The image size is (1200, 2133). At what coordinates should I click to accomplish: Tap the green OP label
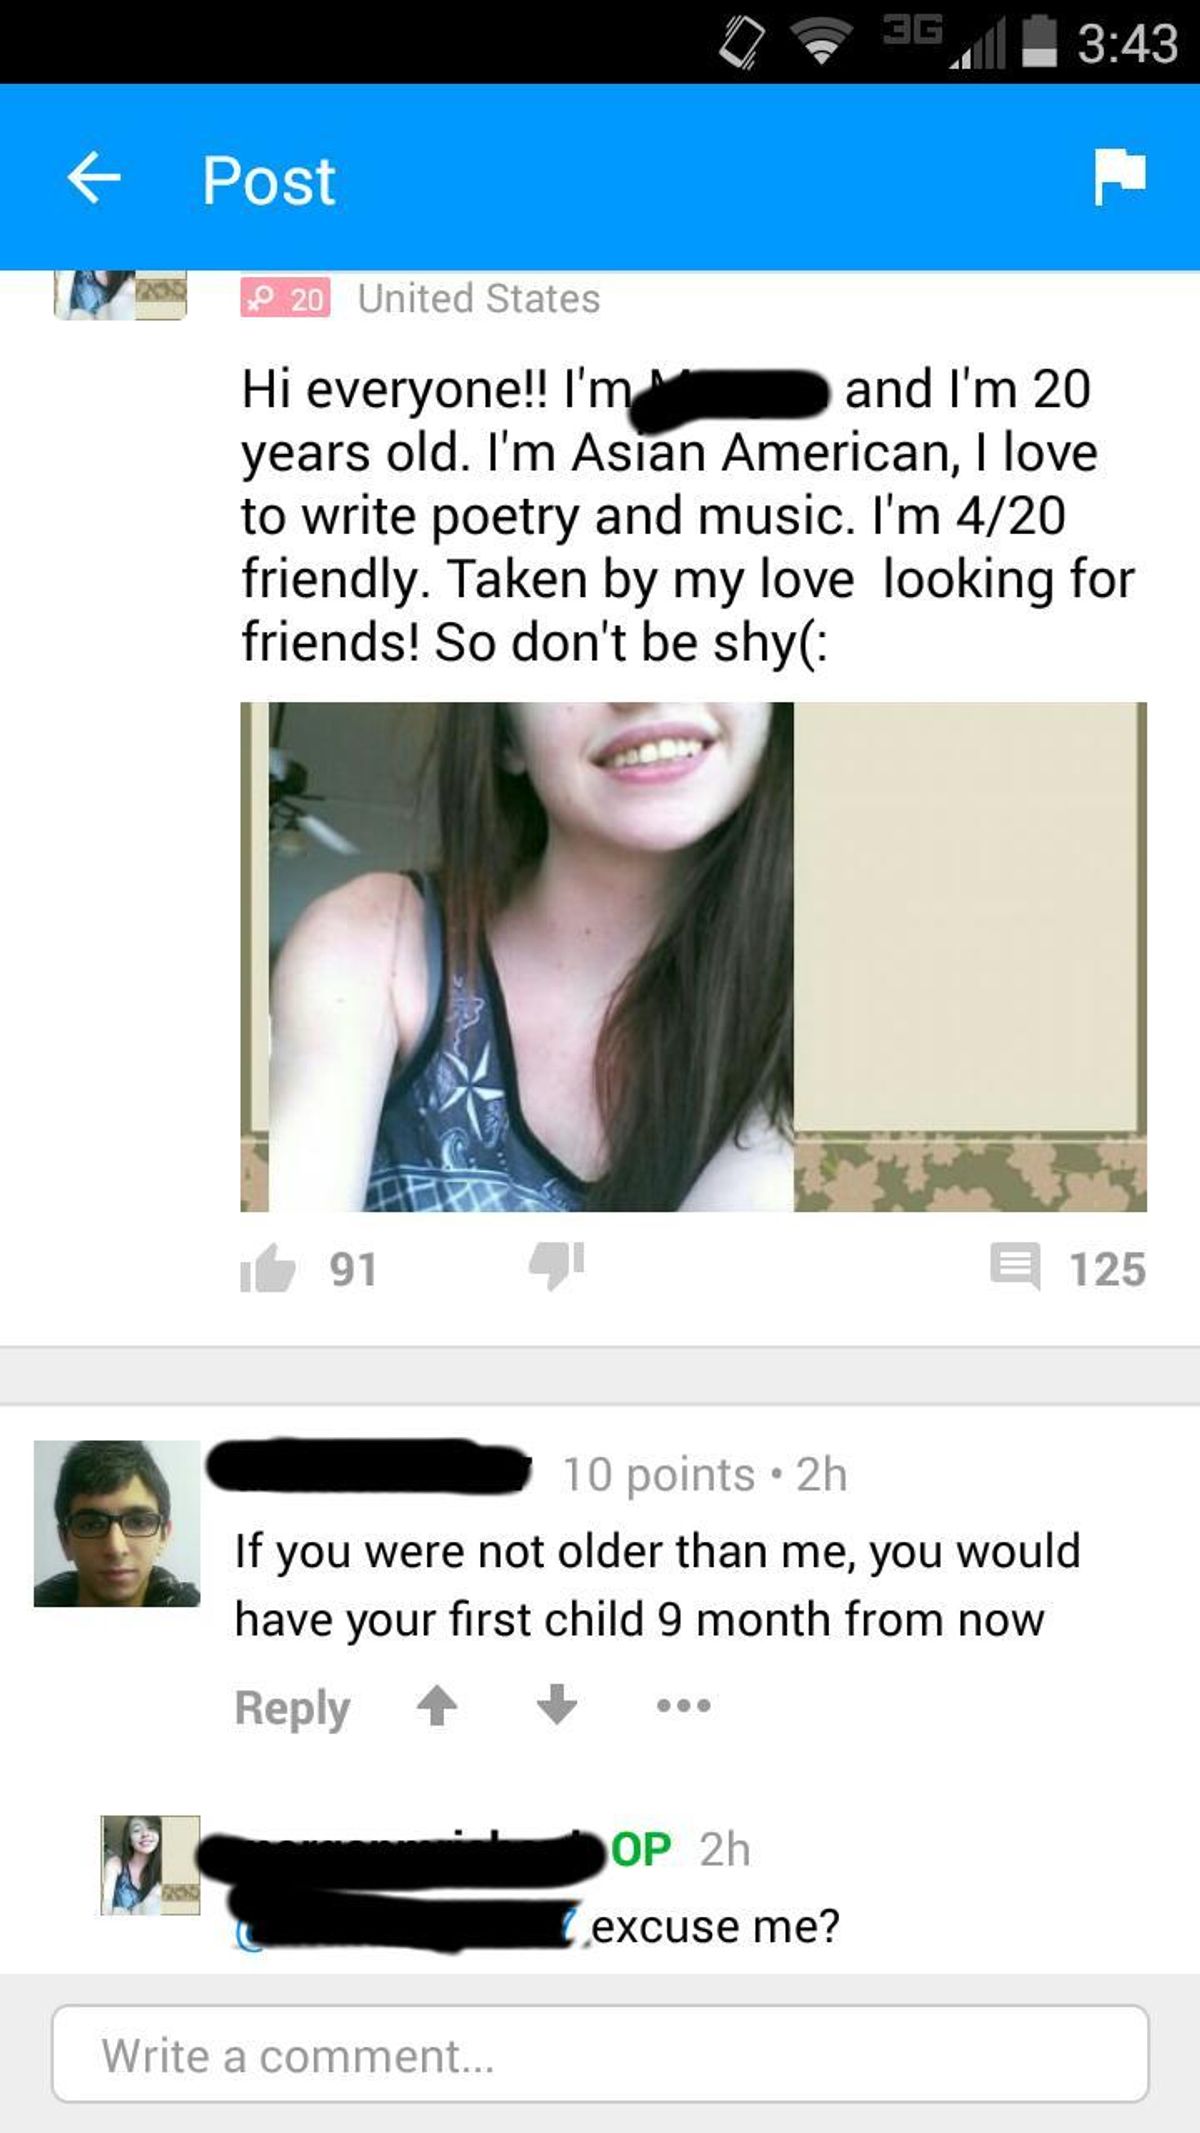(640, 1850)
